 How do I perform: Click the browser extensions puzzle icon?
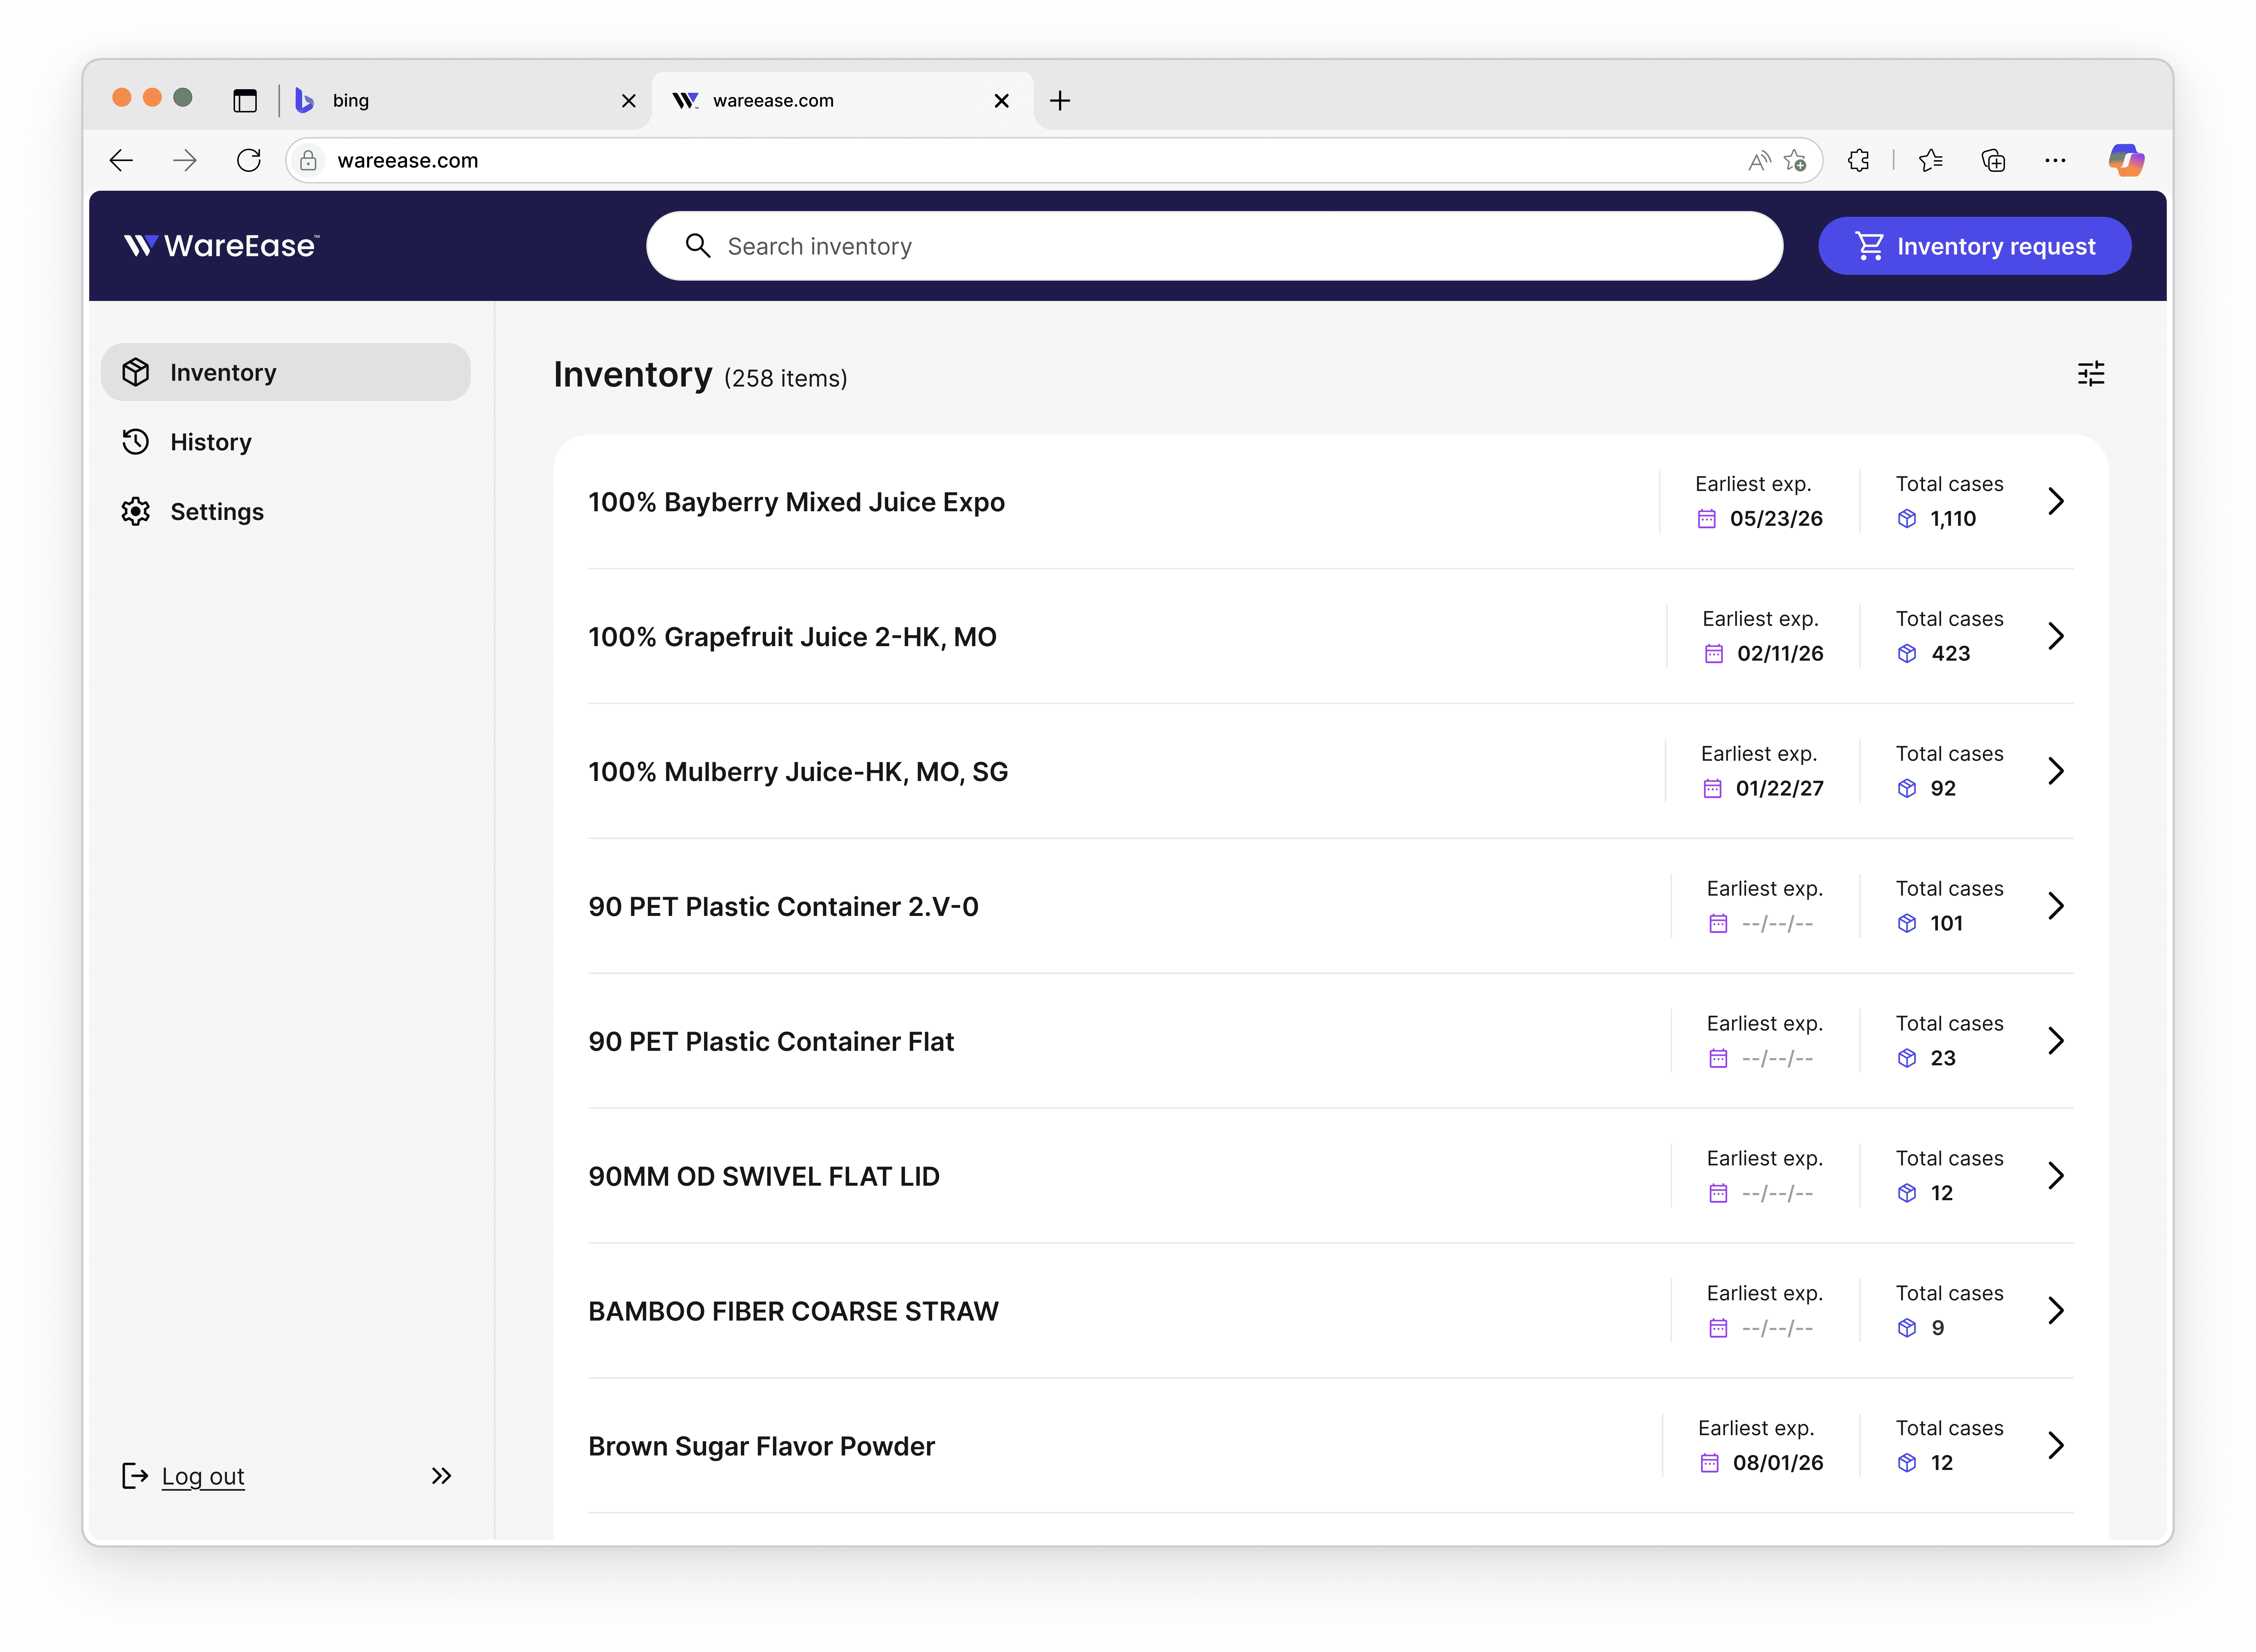[x=1858, y=160]
